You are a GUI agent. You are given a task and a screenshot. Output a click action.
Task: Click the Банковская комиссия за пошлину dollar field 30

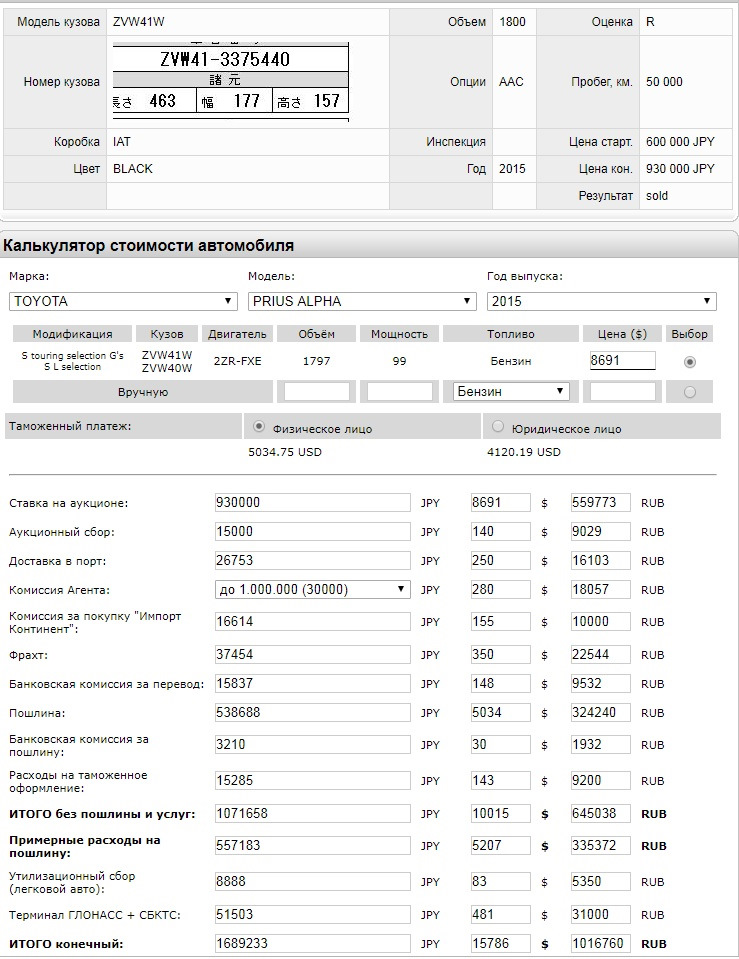click(500, 744)
